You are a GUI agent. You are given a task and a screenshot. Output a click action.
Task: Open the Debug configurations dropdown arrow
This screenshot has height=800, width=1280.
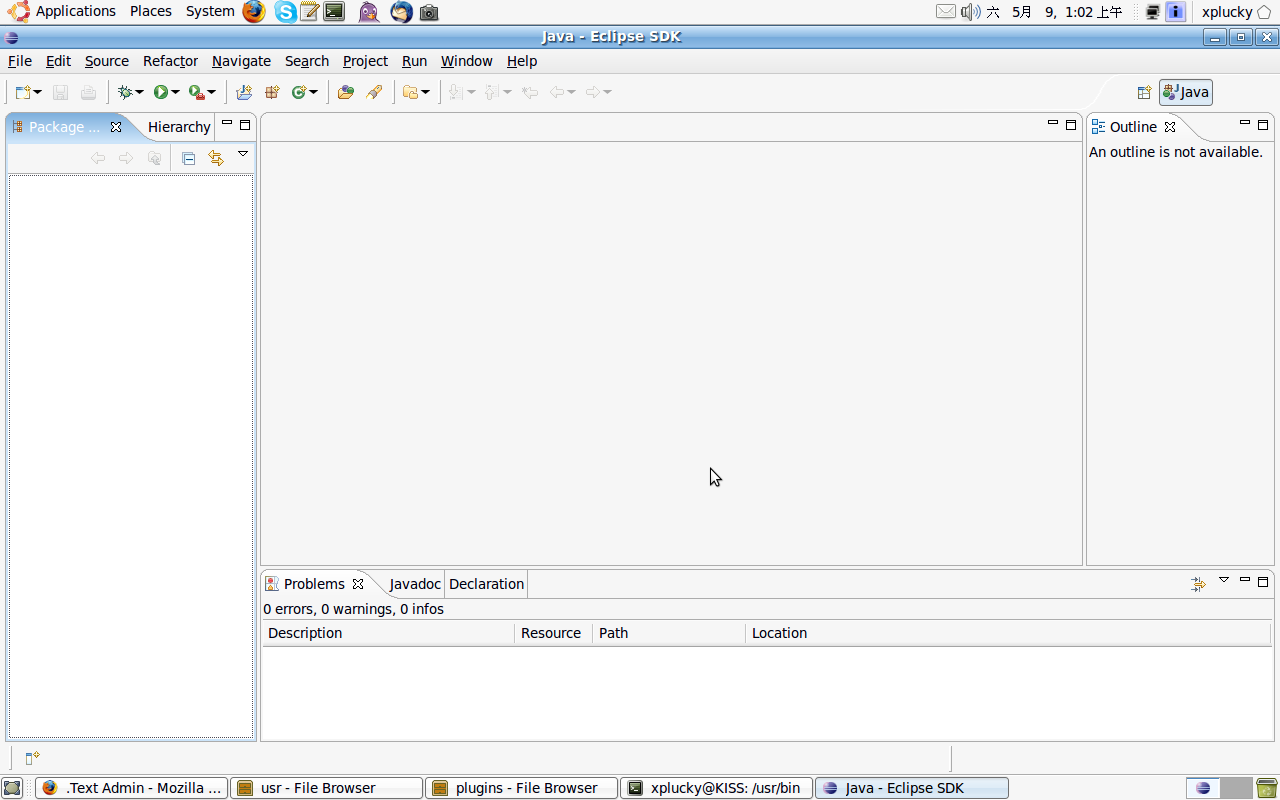(x=139, y=92)
